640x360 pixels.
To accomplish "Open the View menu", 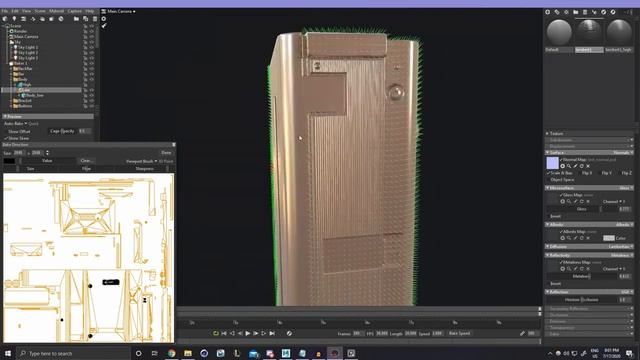I will tap(27, 11).
